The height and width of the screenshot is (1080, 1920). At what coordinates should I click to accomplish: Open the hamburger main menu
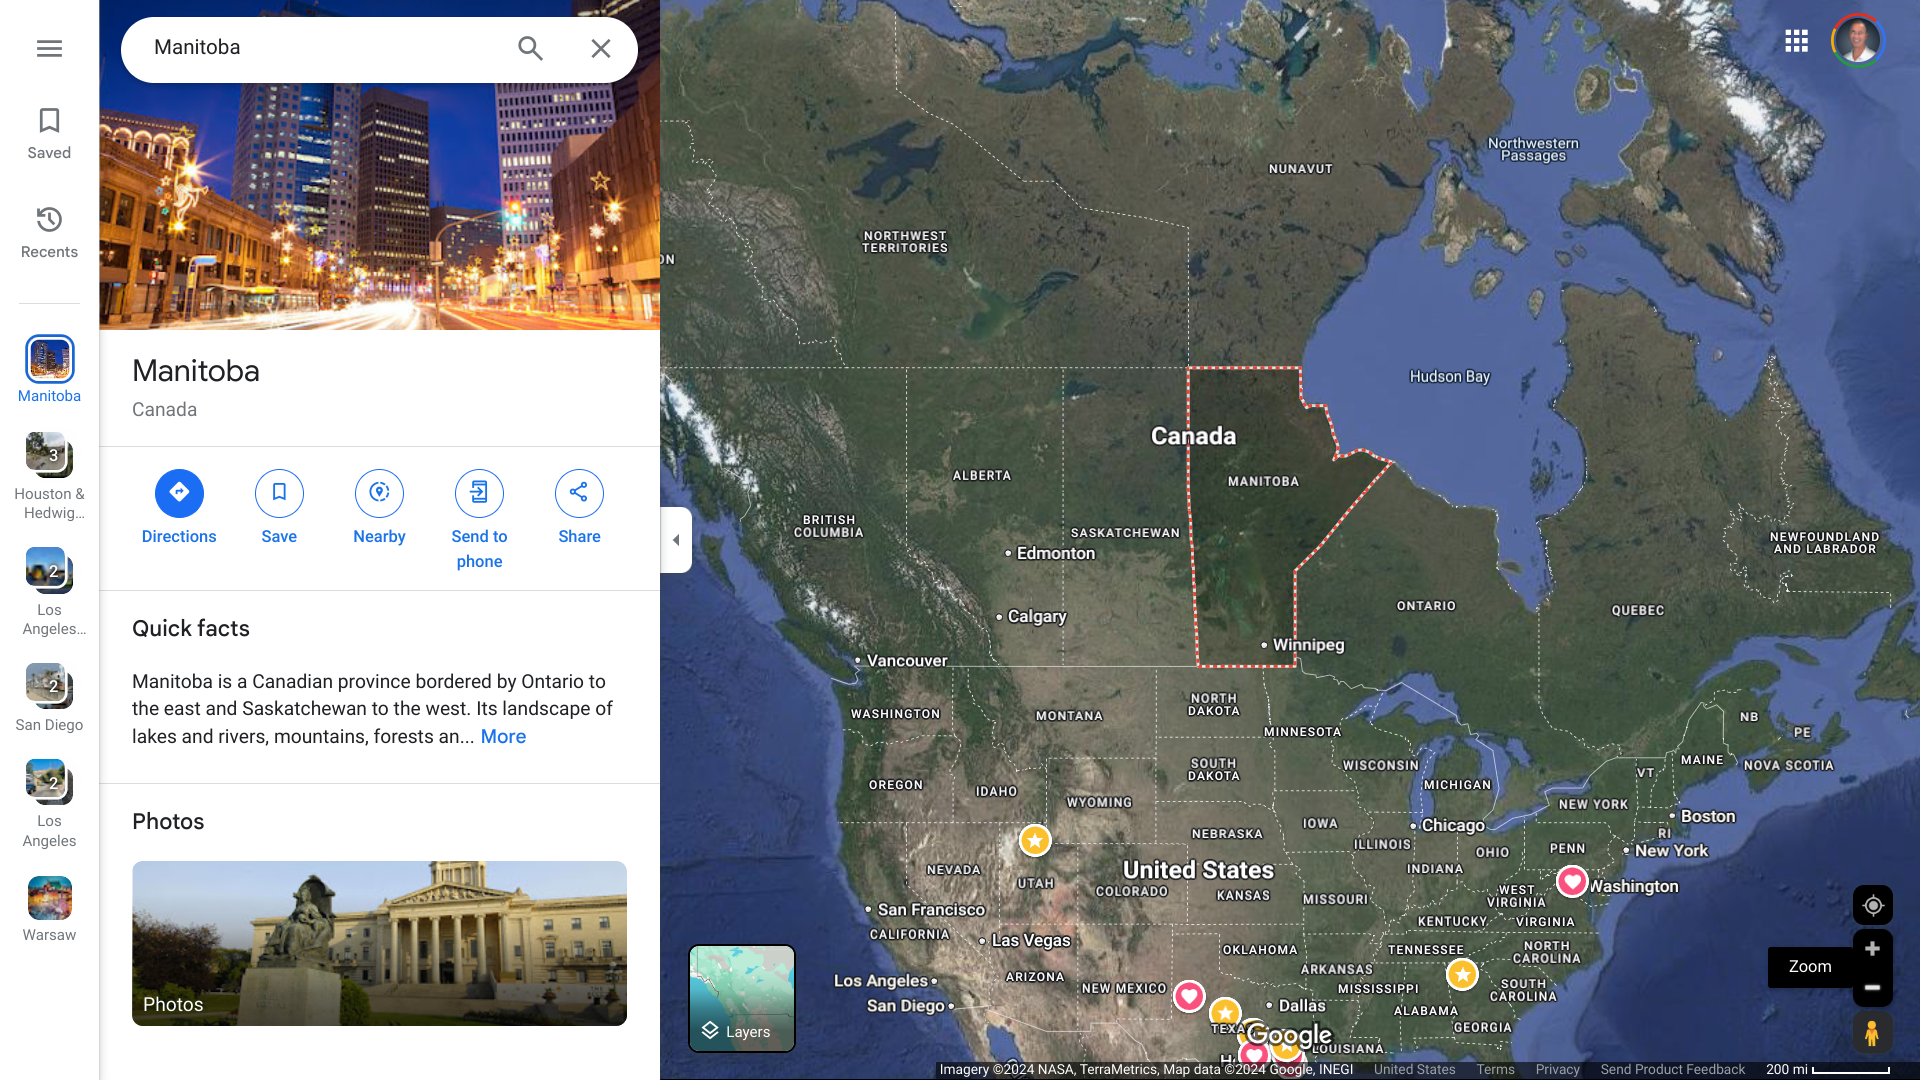(x=49, y=48)
